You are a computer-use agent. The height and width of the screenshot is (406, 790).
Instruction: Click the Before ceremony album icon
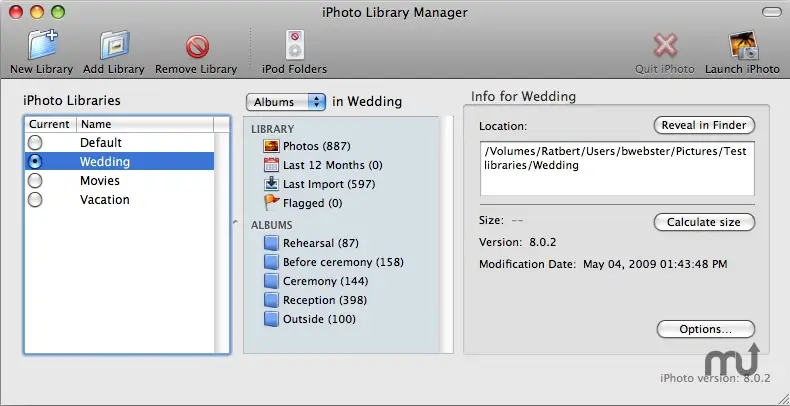click(271, 262)
